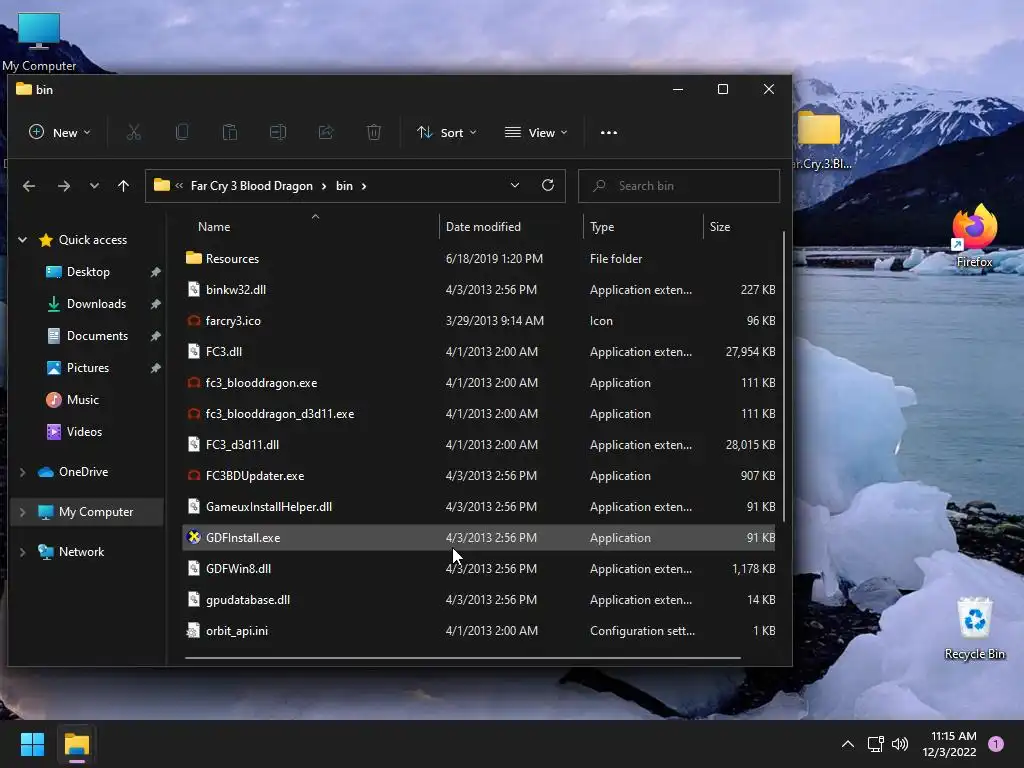Open the Firefox desktop shortcut
The height and width of the screenshot is (768, 1024).
(974, 236)
